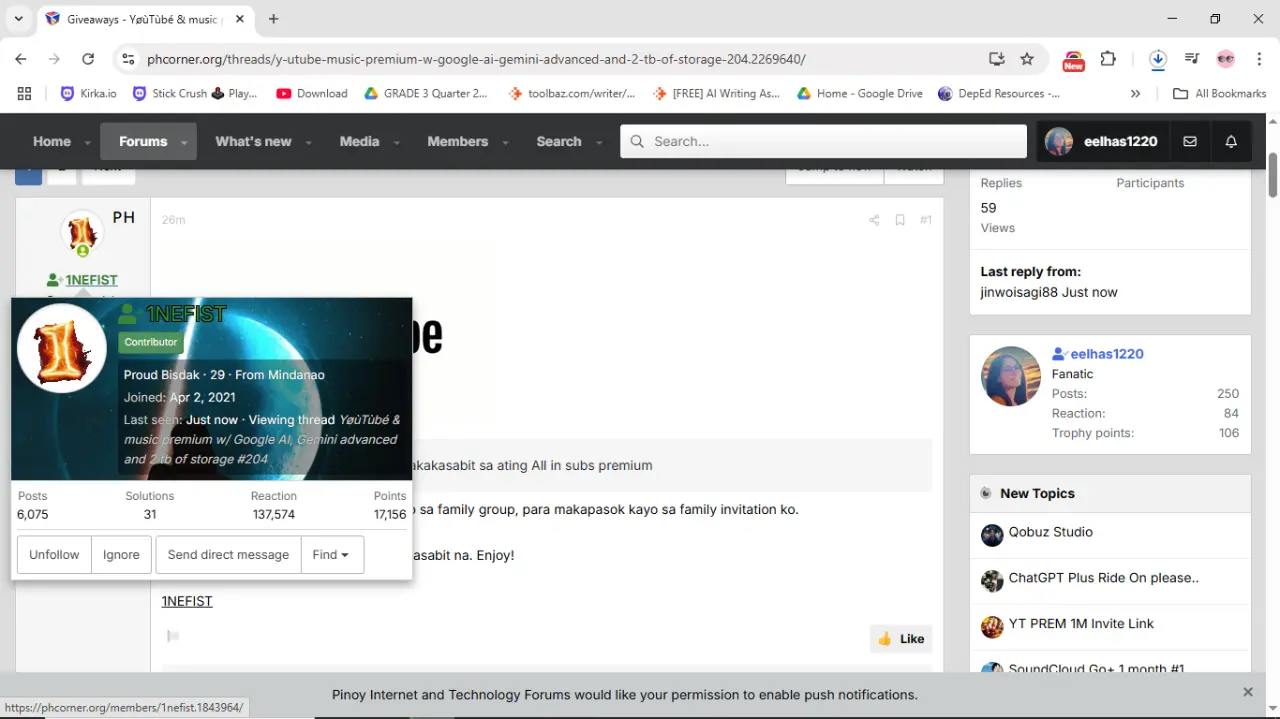Reload the current page

pos(88,59)
